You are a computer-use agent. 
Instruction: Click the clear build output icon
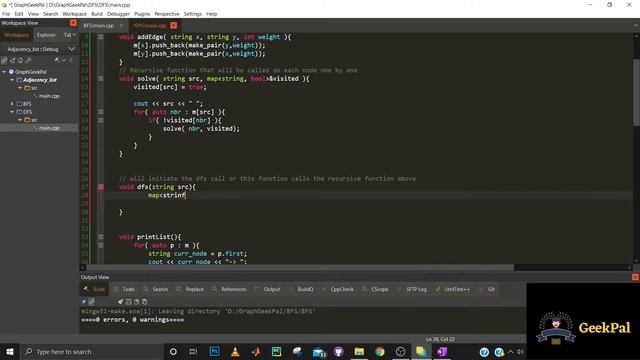click(x=120, y=302)
